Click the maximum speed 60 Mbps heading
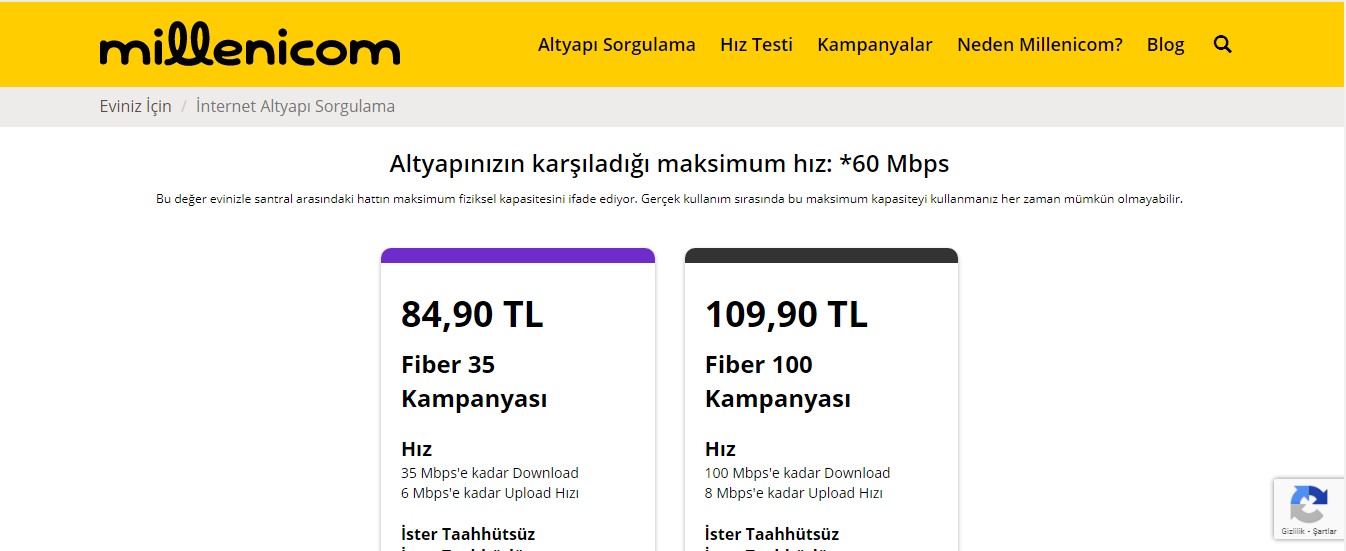 click(669, 164)
